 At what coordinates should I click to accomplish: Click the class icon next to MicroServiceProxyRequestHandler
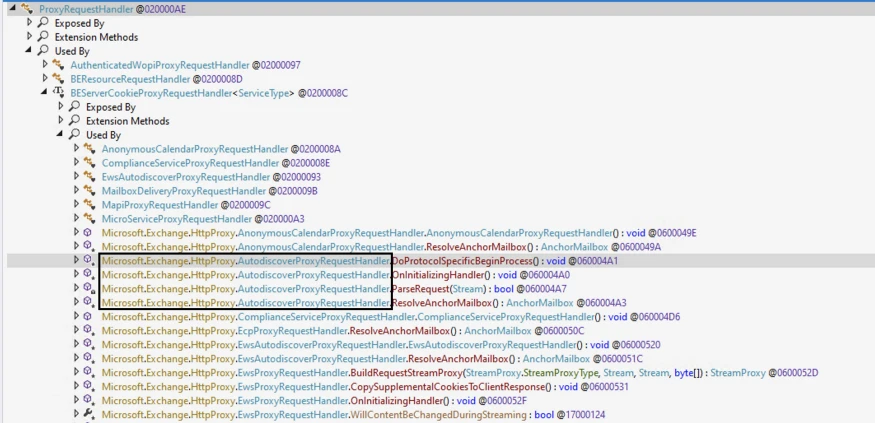pos(91,219)
